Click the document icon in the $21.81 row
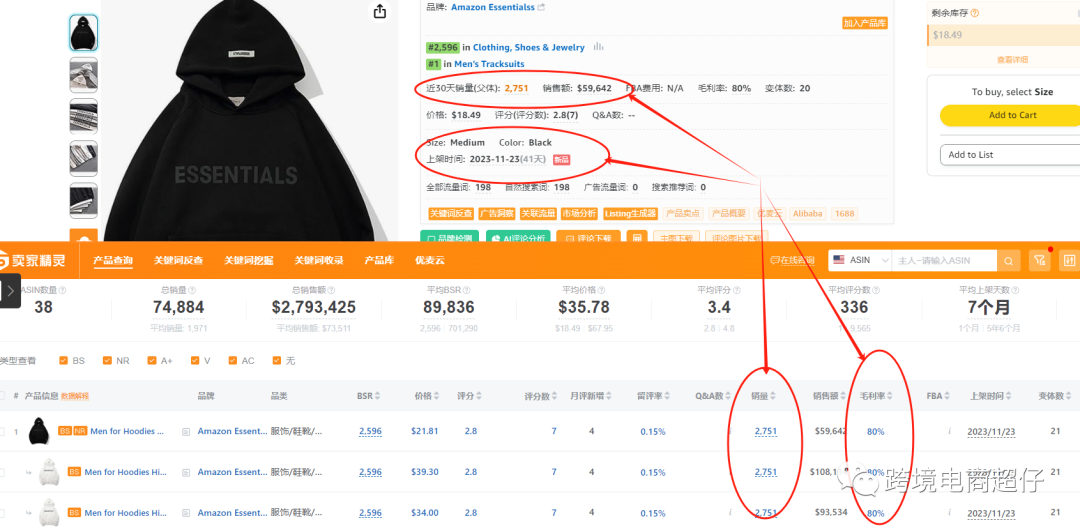The image size is (1080, 528). tap(186, 432)
